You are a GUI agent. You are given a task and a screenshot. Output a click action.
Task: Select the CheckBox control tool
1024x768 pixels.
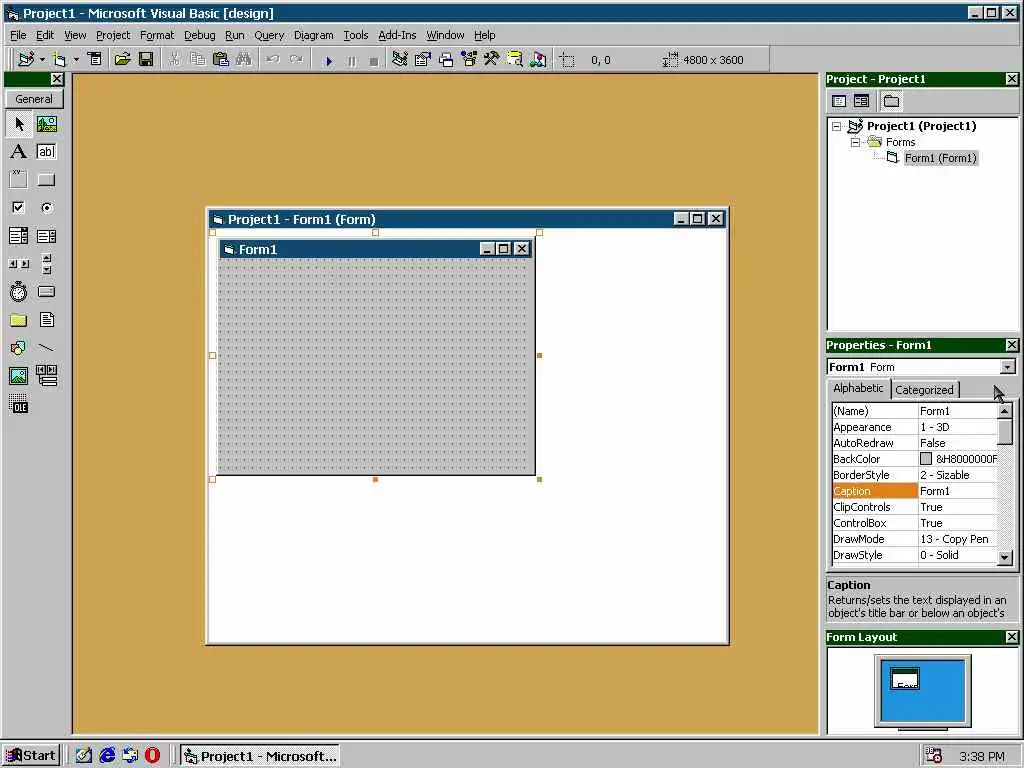(19, 208)
